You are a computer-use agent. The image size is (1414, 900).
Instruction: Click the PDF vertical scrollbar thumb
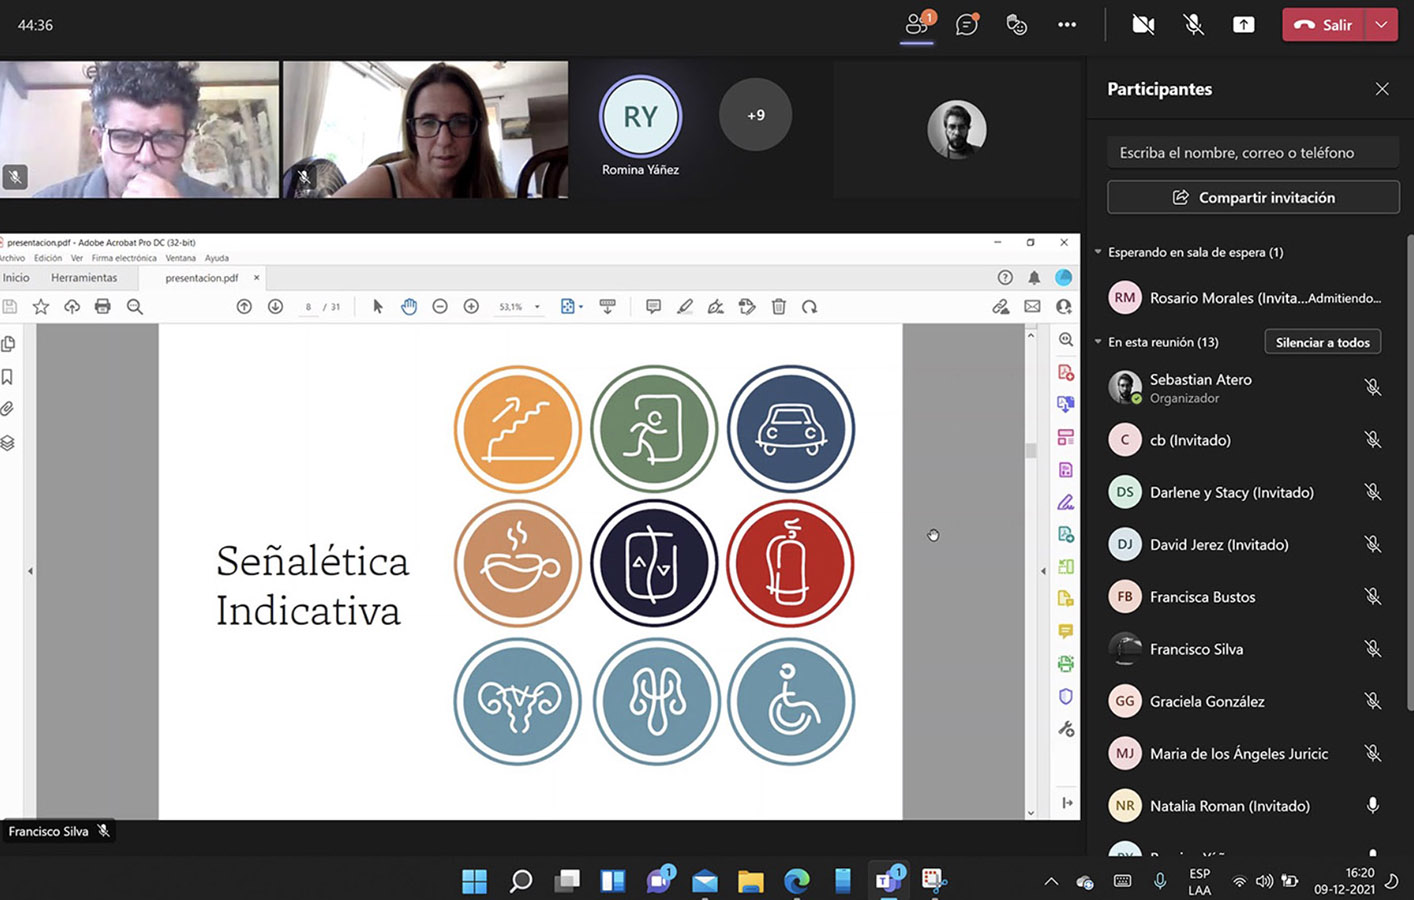click(1031, 450)
